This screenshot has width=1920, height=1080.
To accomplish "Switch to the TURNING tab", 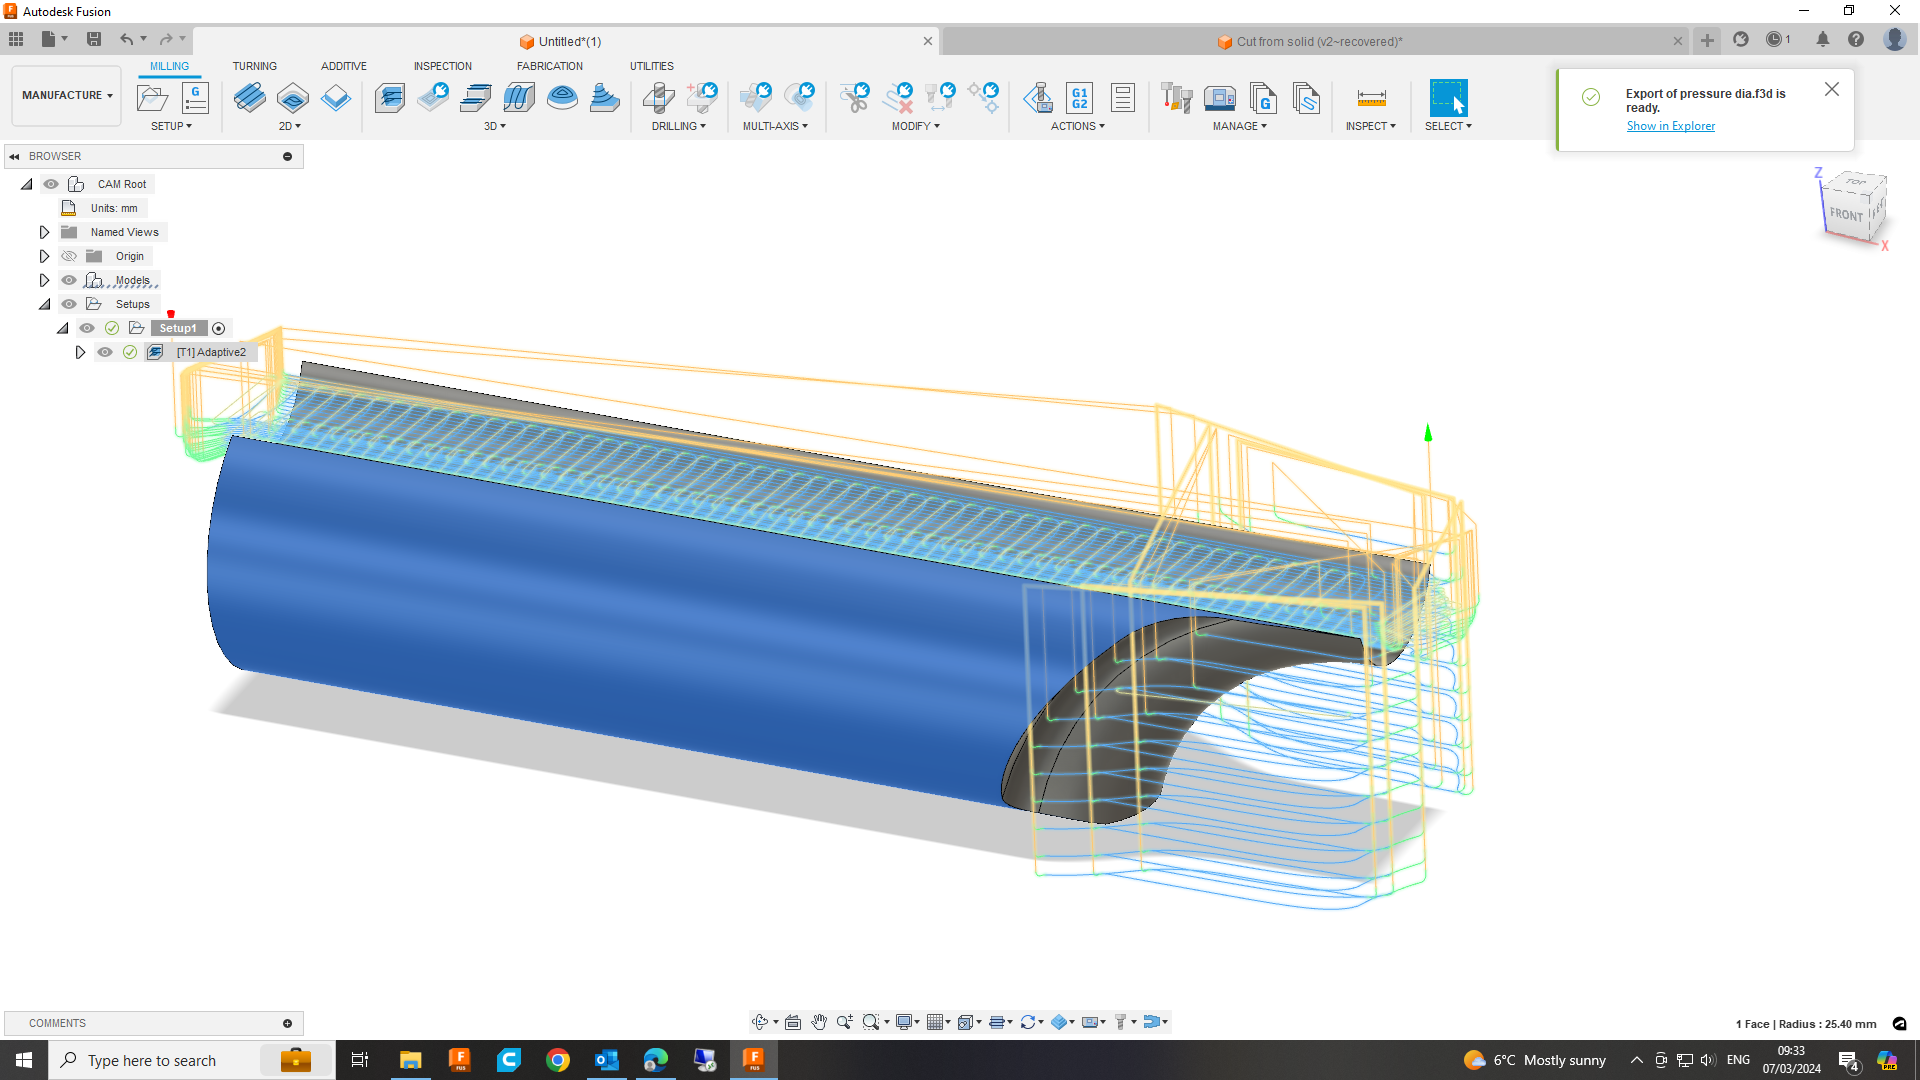I will point(254,66).
